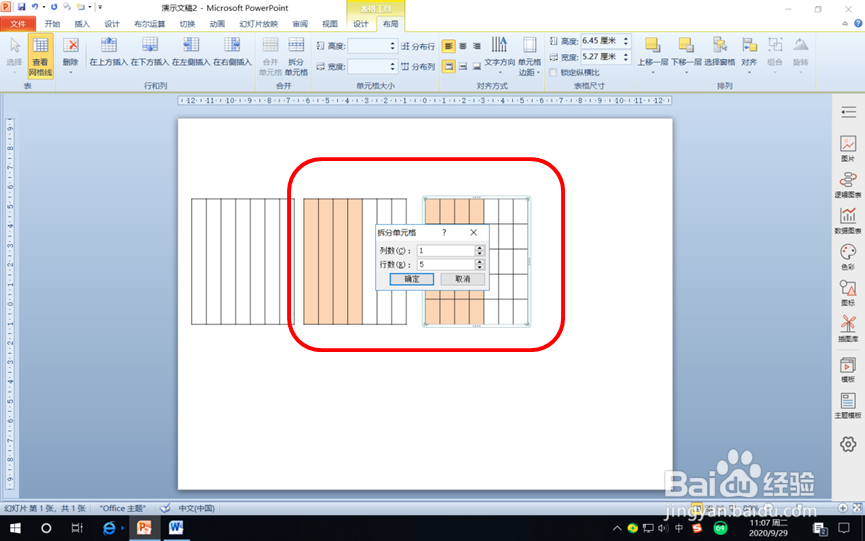Open the File (文件) tab
The height and width of the screenshot is (541, 865).
click(18, 24)
